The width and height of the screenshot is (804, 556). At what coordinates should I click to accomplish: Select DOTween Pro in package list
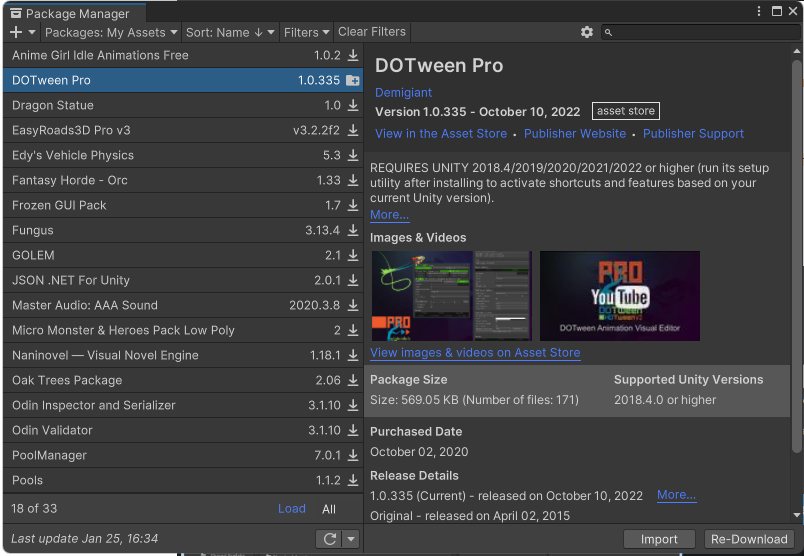[183, 81]
